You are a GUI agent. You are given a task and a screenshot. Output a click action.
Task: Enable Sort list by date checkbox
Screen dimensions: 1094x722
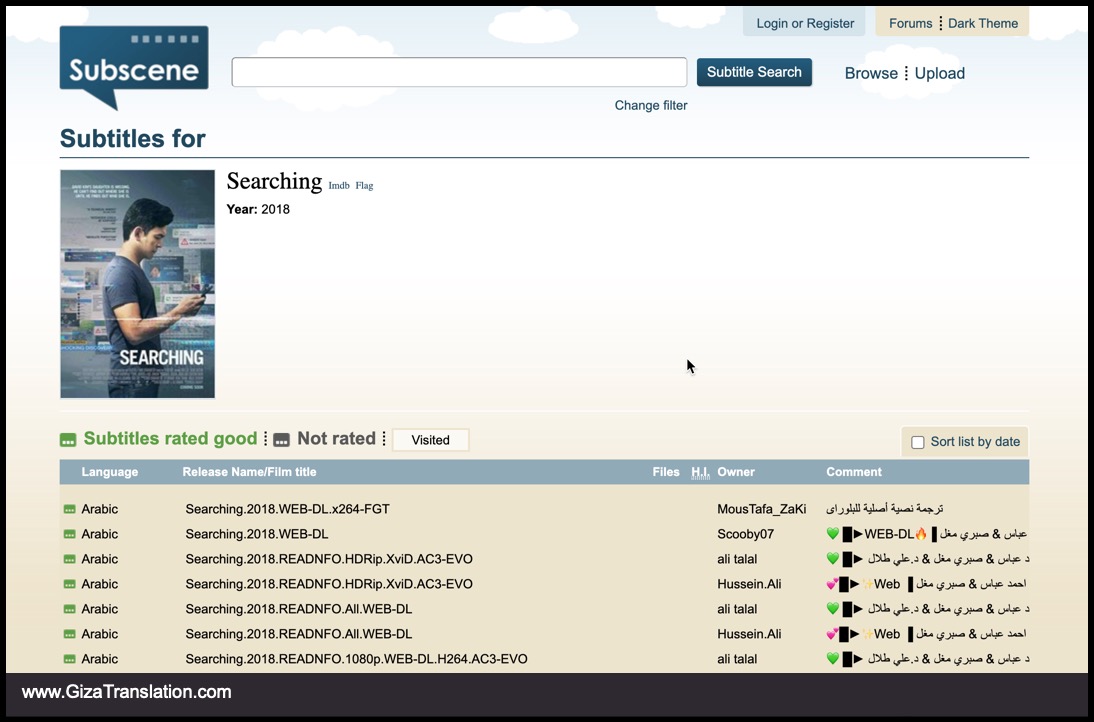[x=918, y=442]
